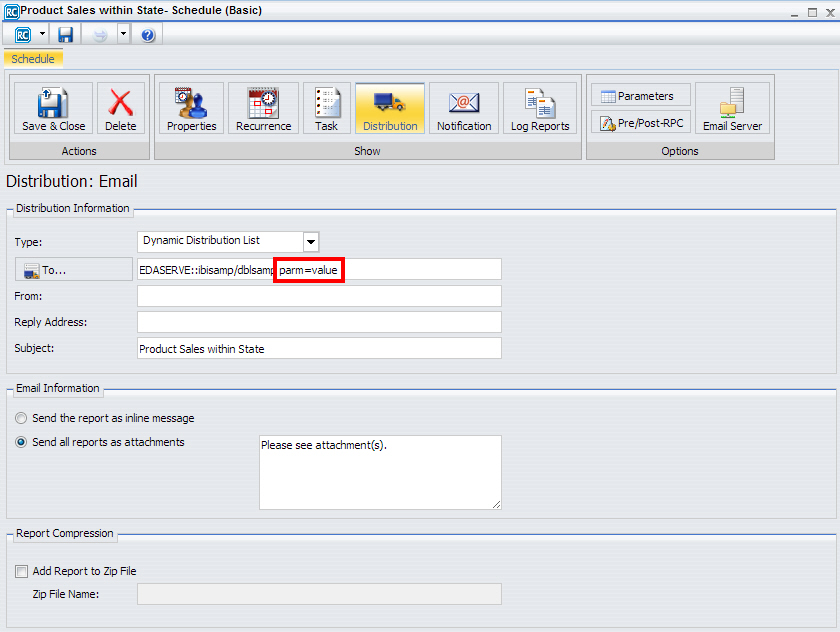
Task: Click the Pre/Post-RPC document icon
Action: tap(608, 124)
